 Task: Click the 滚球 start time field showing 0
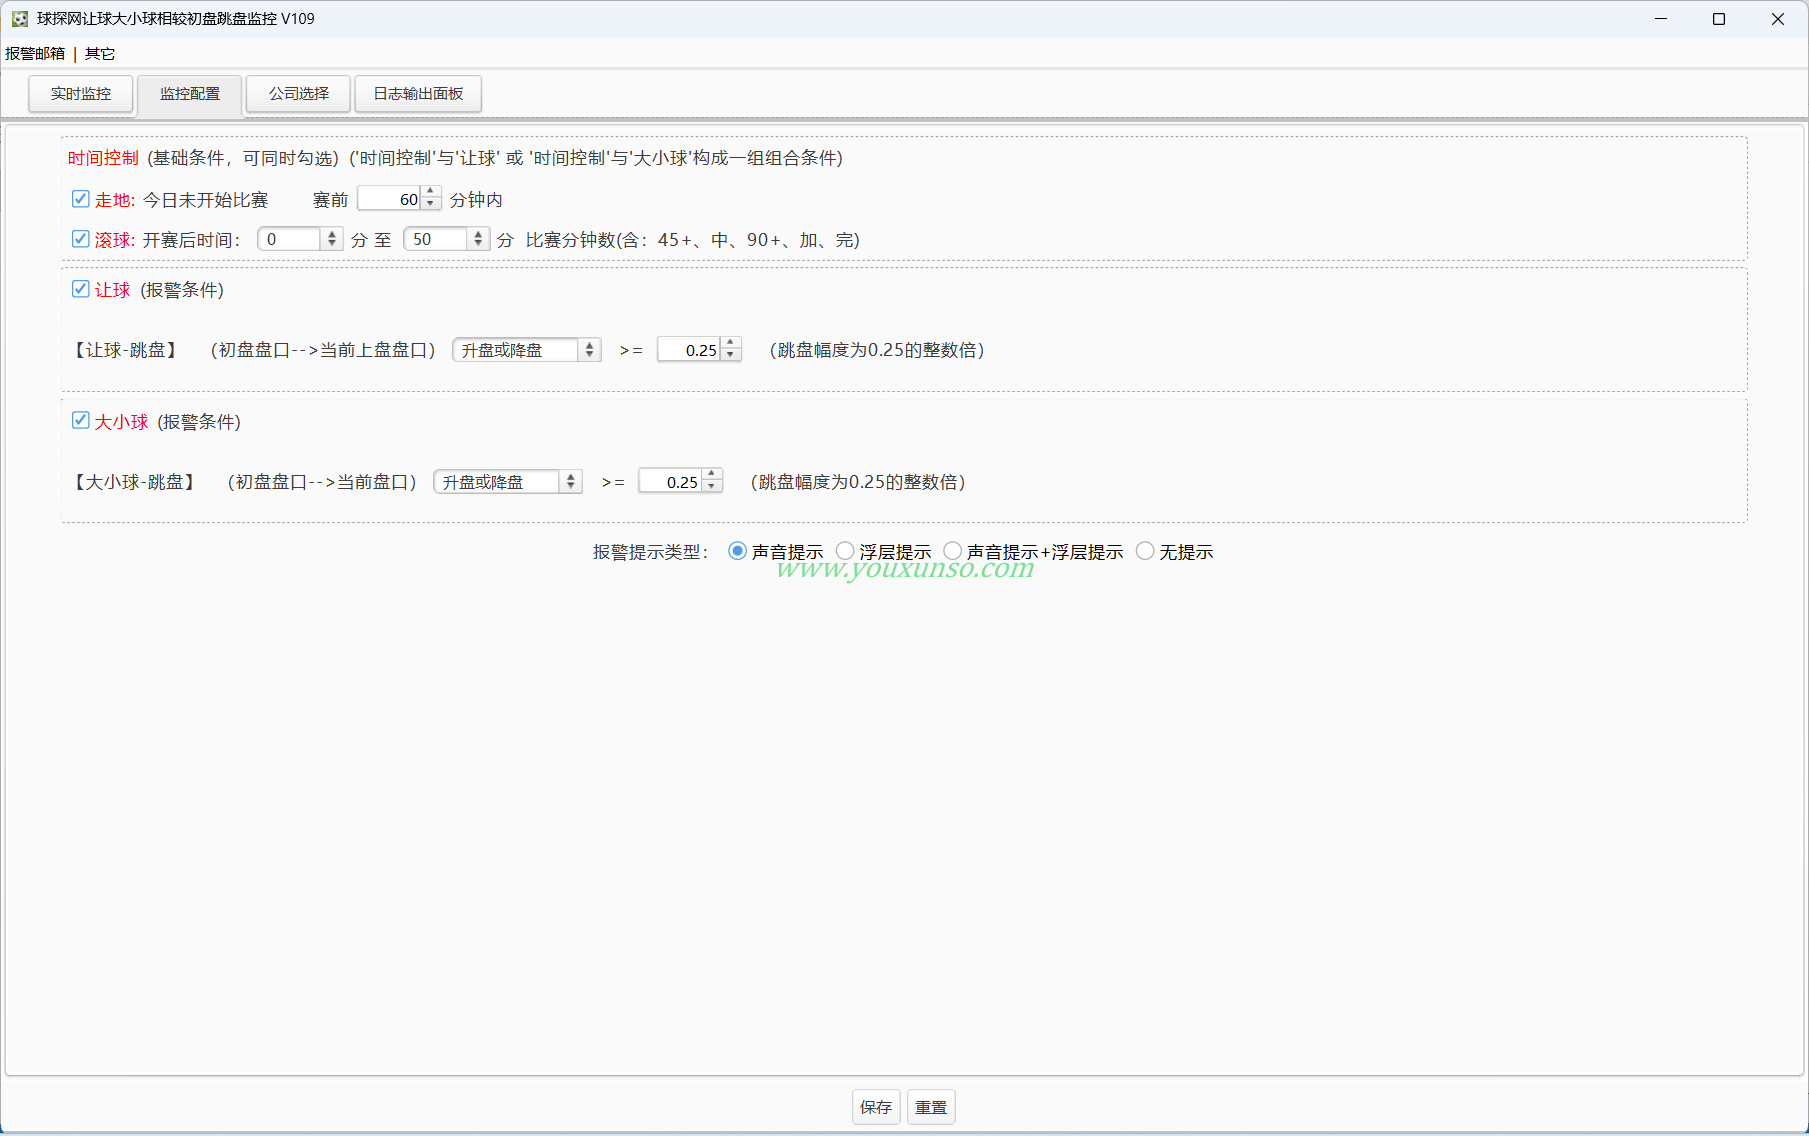coord(290,239)
